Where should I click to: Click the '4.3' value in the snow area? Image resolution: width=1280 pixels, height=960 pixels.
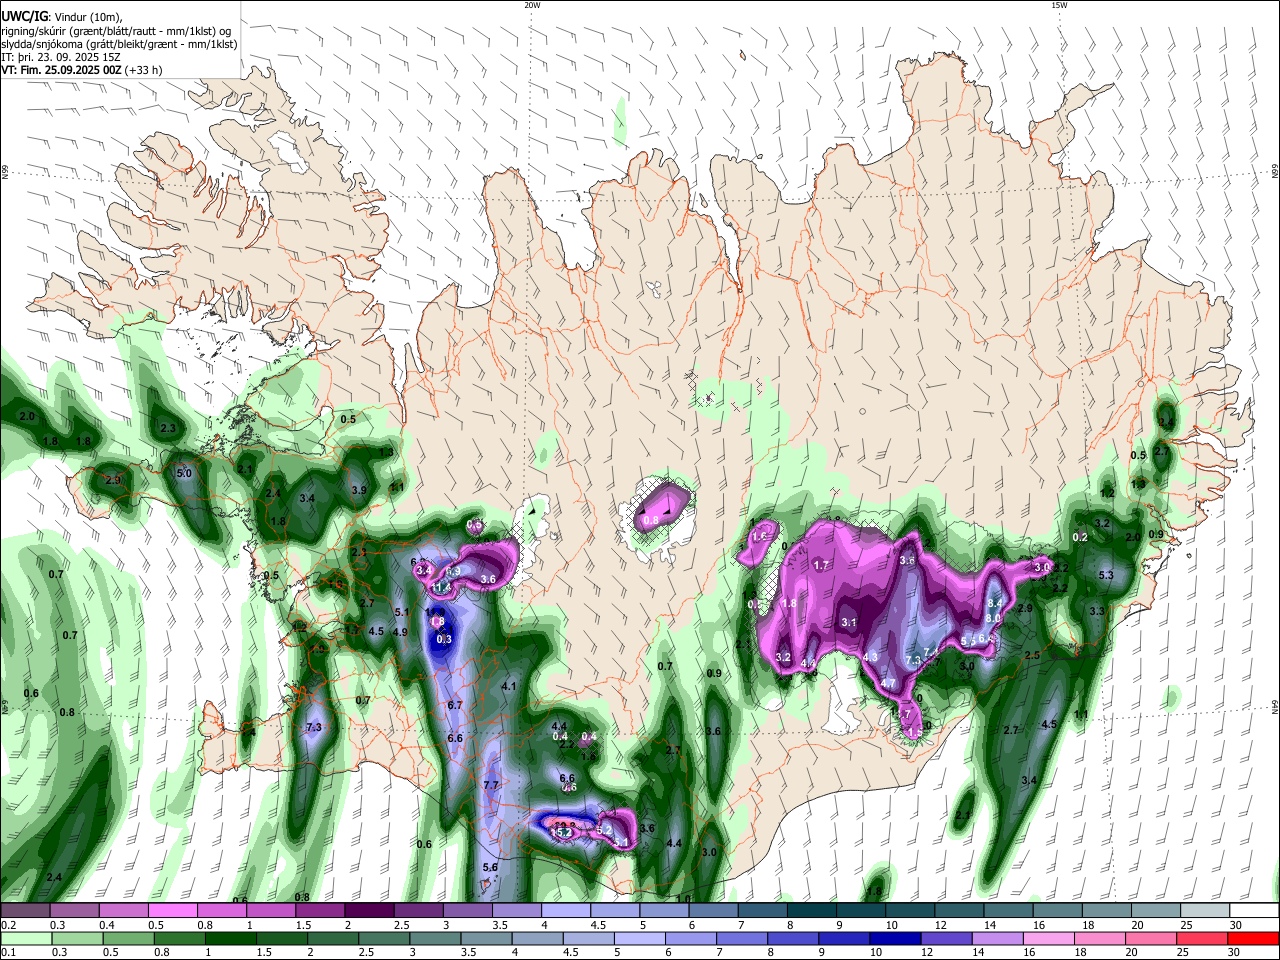[x=870, y=658]
